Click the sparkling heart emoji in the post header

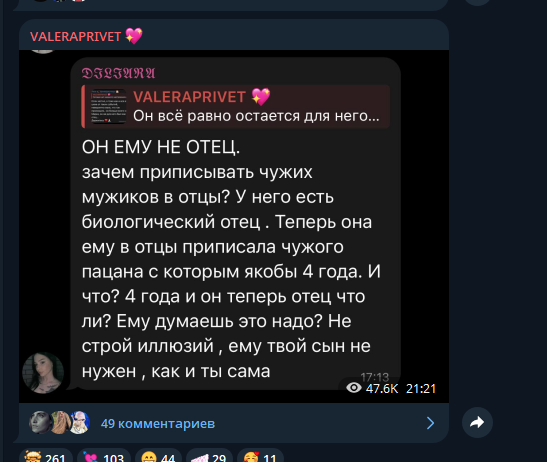134,36
